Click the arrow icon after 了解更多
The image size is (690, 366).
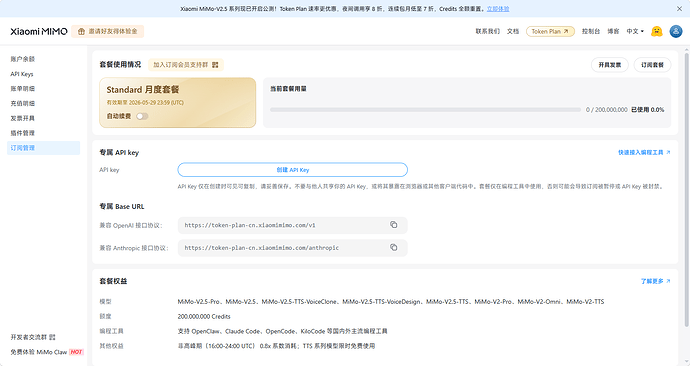point(668,281)
